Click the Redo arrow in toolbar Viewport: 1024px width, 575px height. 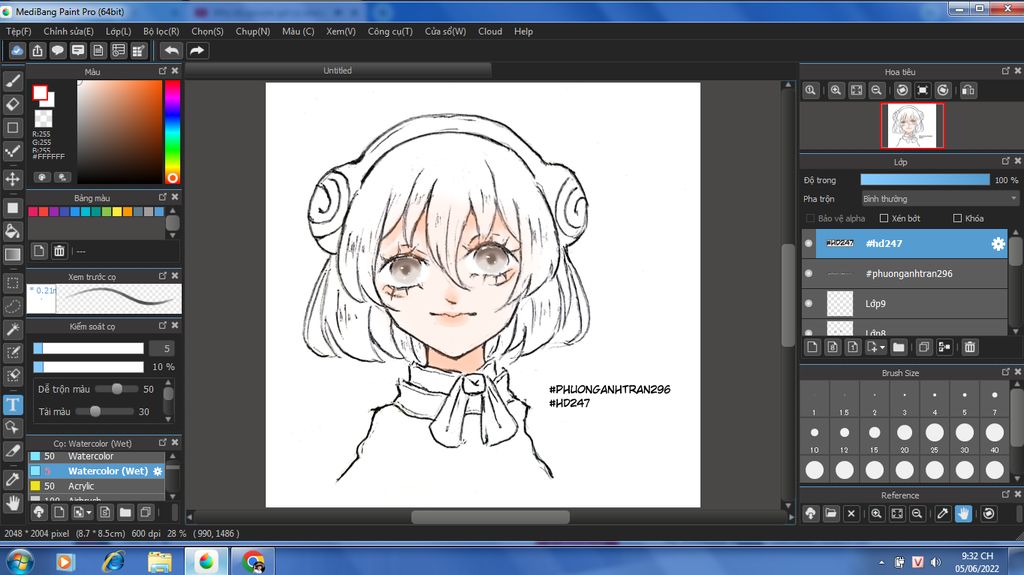click(197, 50)
